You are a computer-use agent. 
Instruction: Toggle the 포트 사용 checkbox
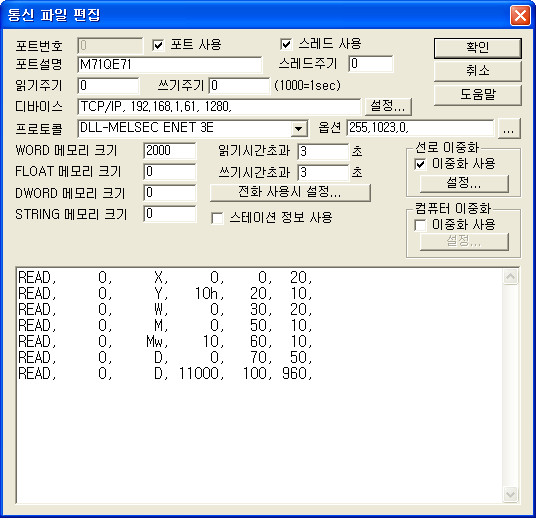(x=158, y=45)
